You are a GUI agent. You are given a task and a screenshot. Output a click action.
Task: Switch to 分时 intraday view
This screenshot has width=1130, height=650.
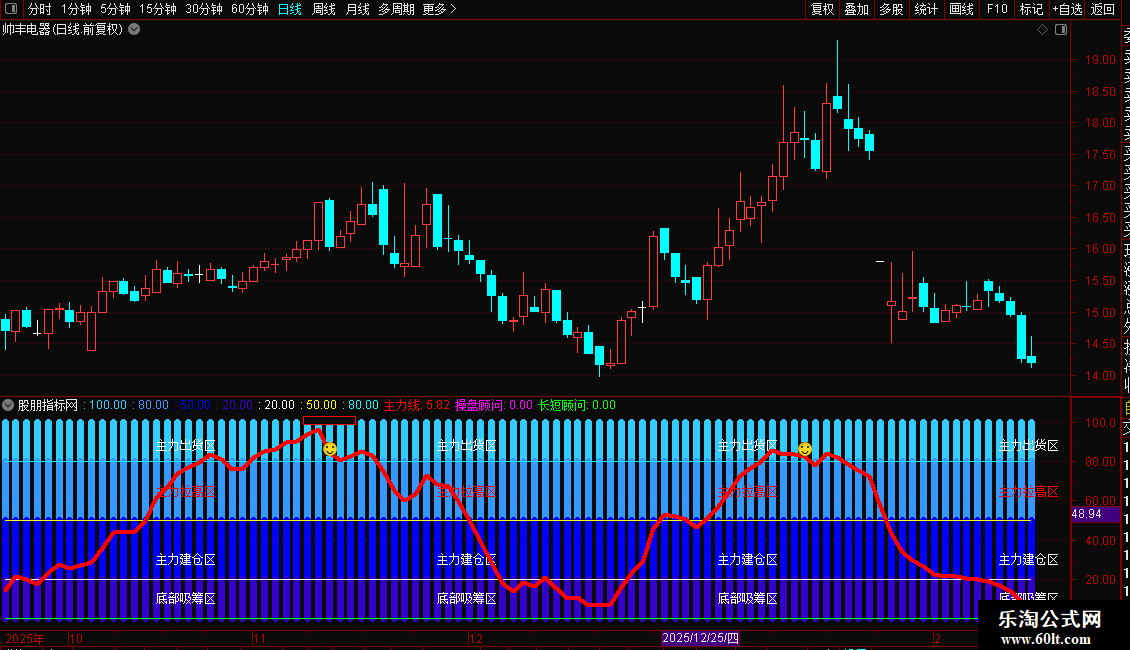pos(40,9)
